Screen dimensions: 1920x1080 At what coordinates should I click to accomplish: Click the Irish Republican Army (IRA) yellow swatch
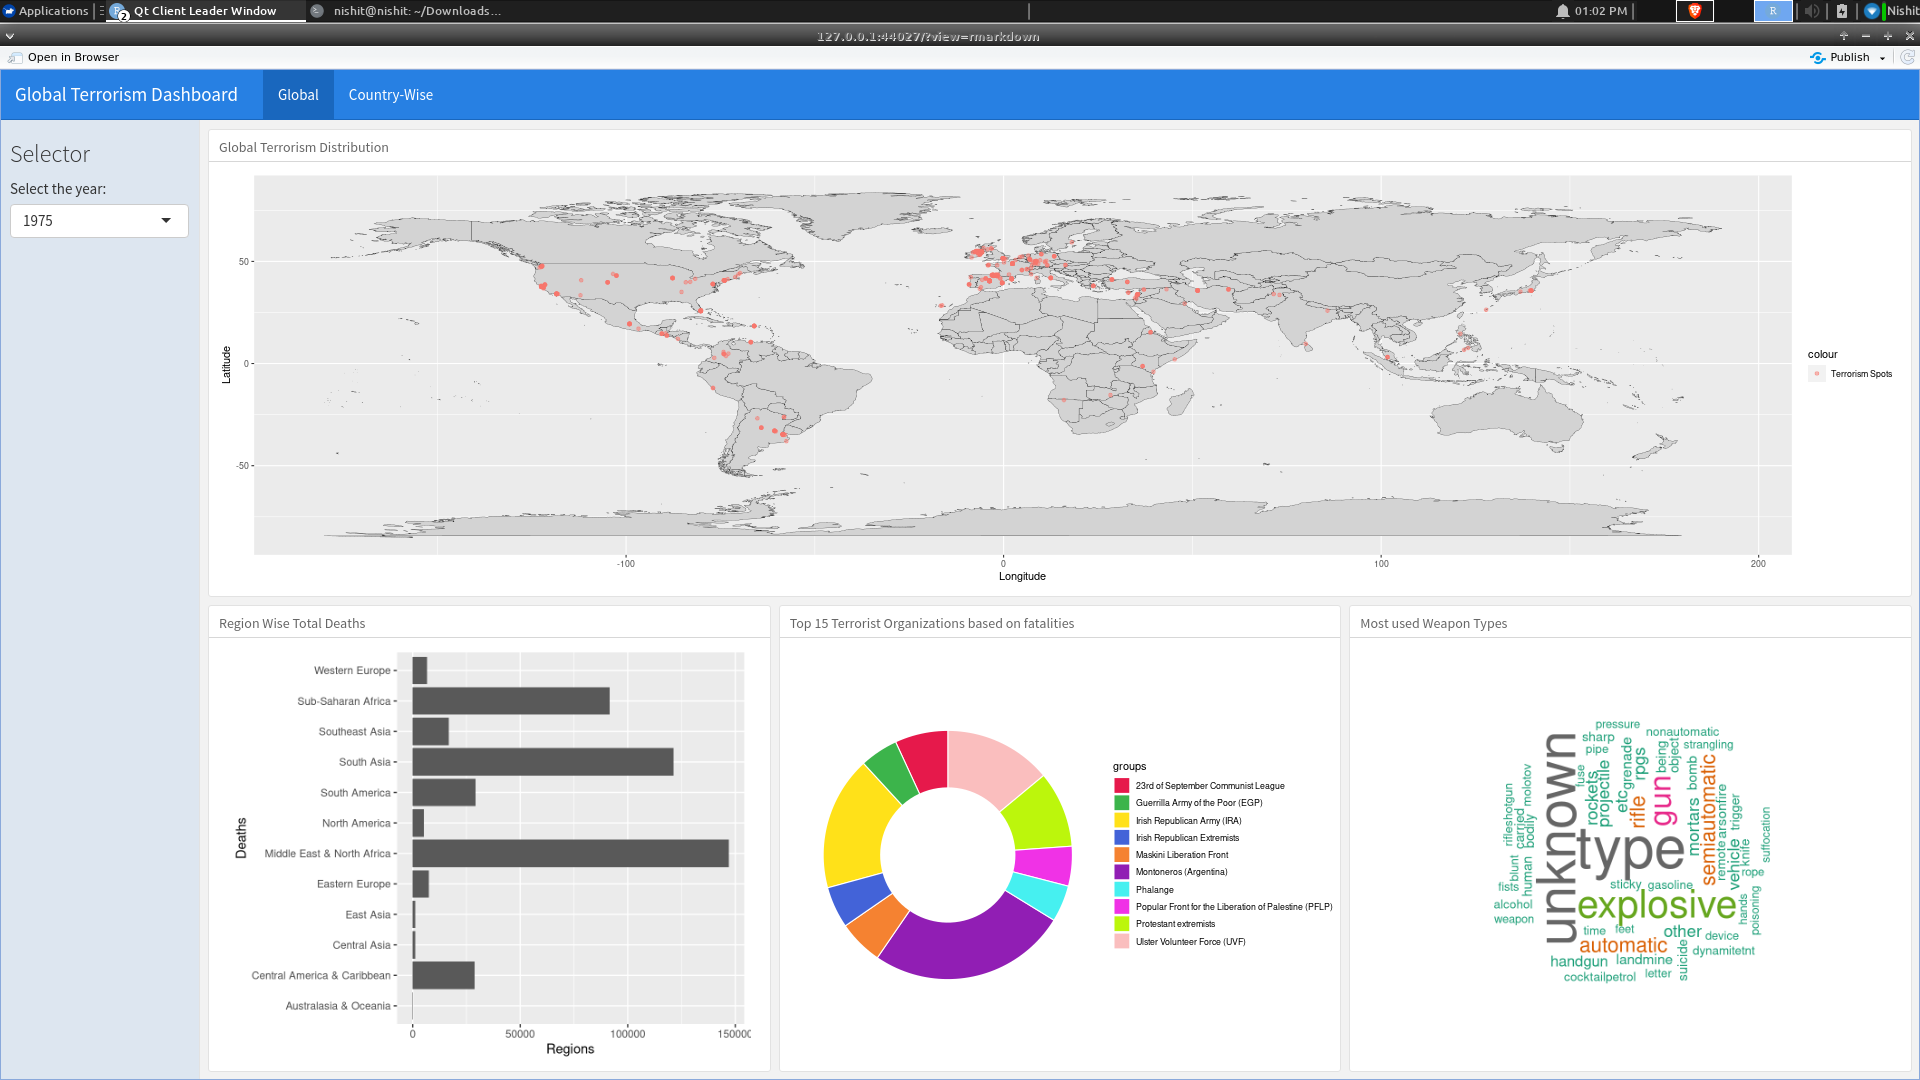click(1121, 821)
